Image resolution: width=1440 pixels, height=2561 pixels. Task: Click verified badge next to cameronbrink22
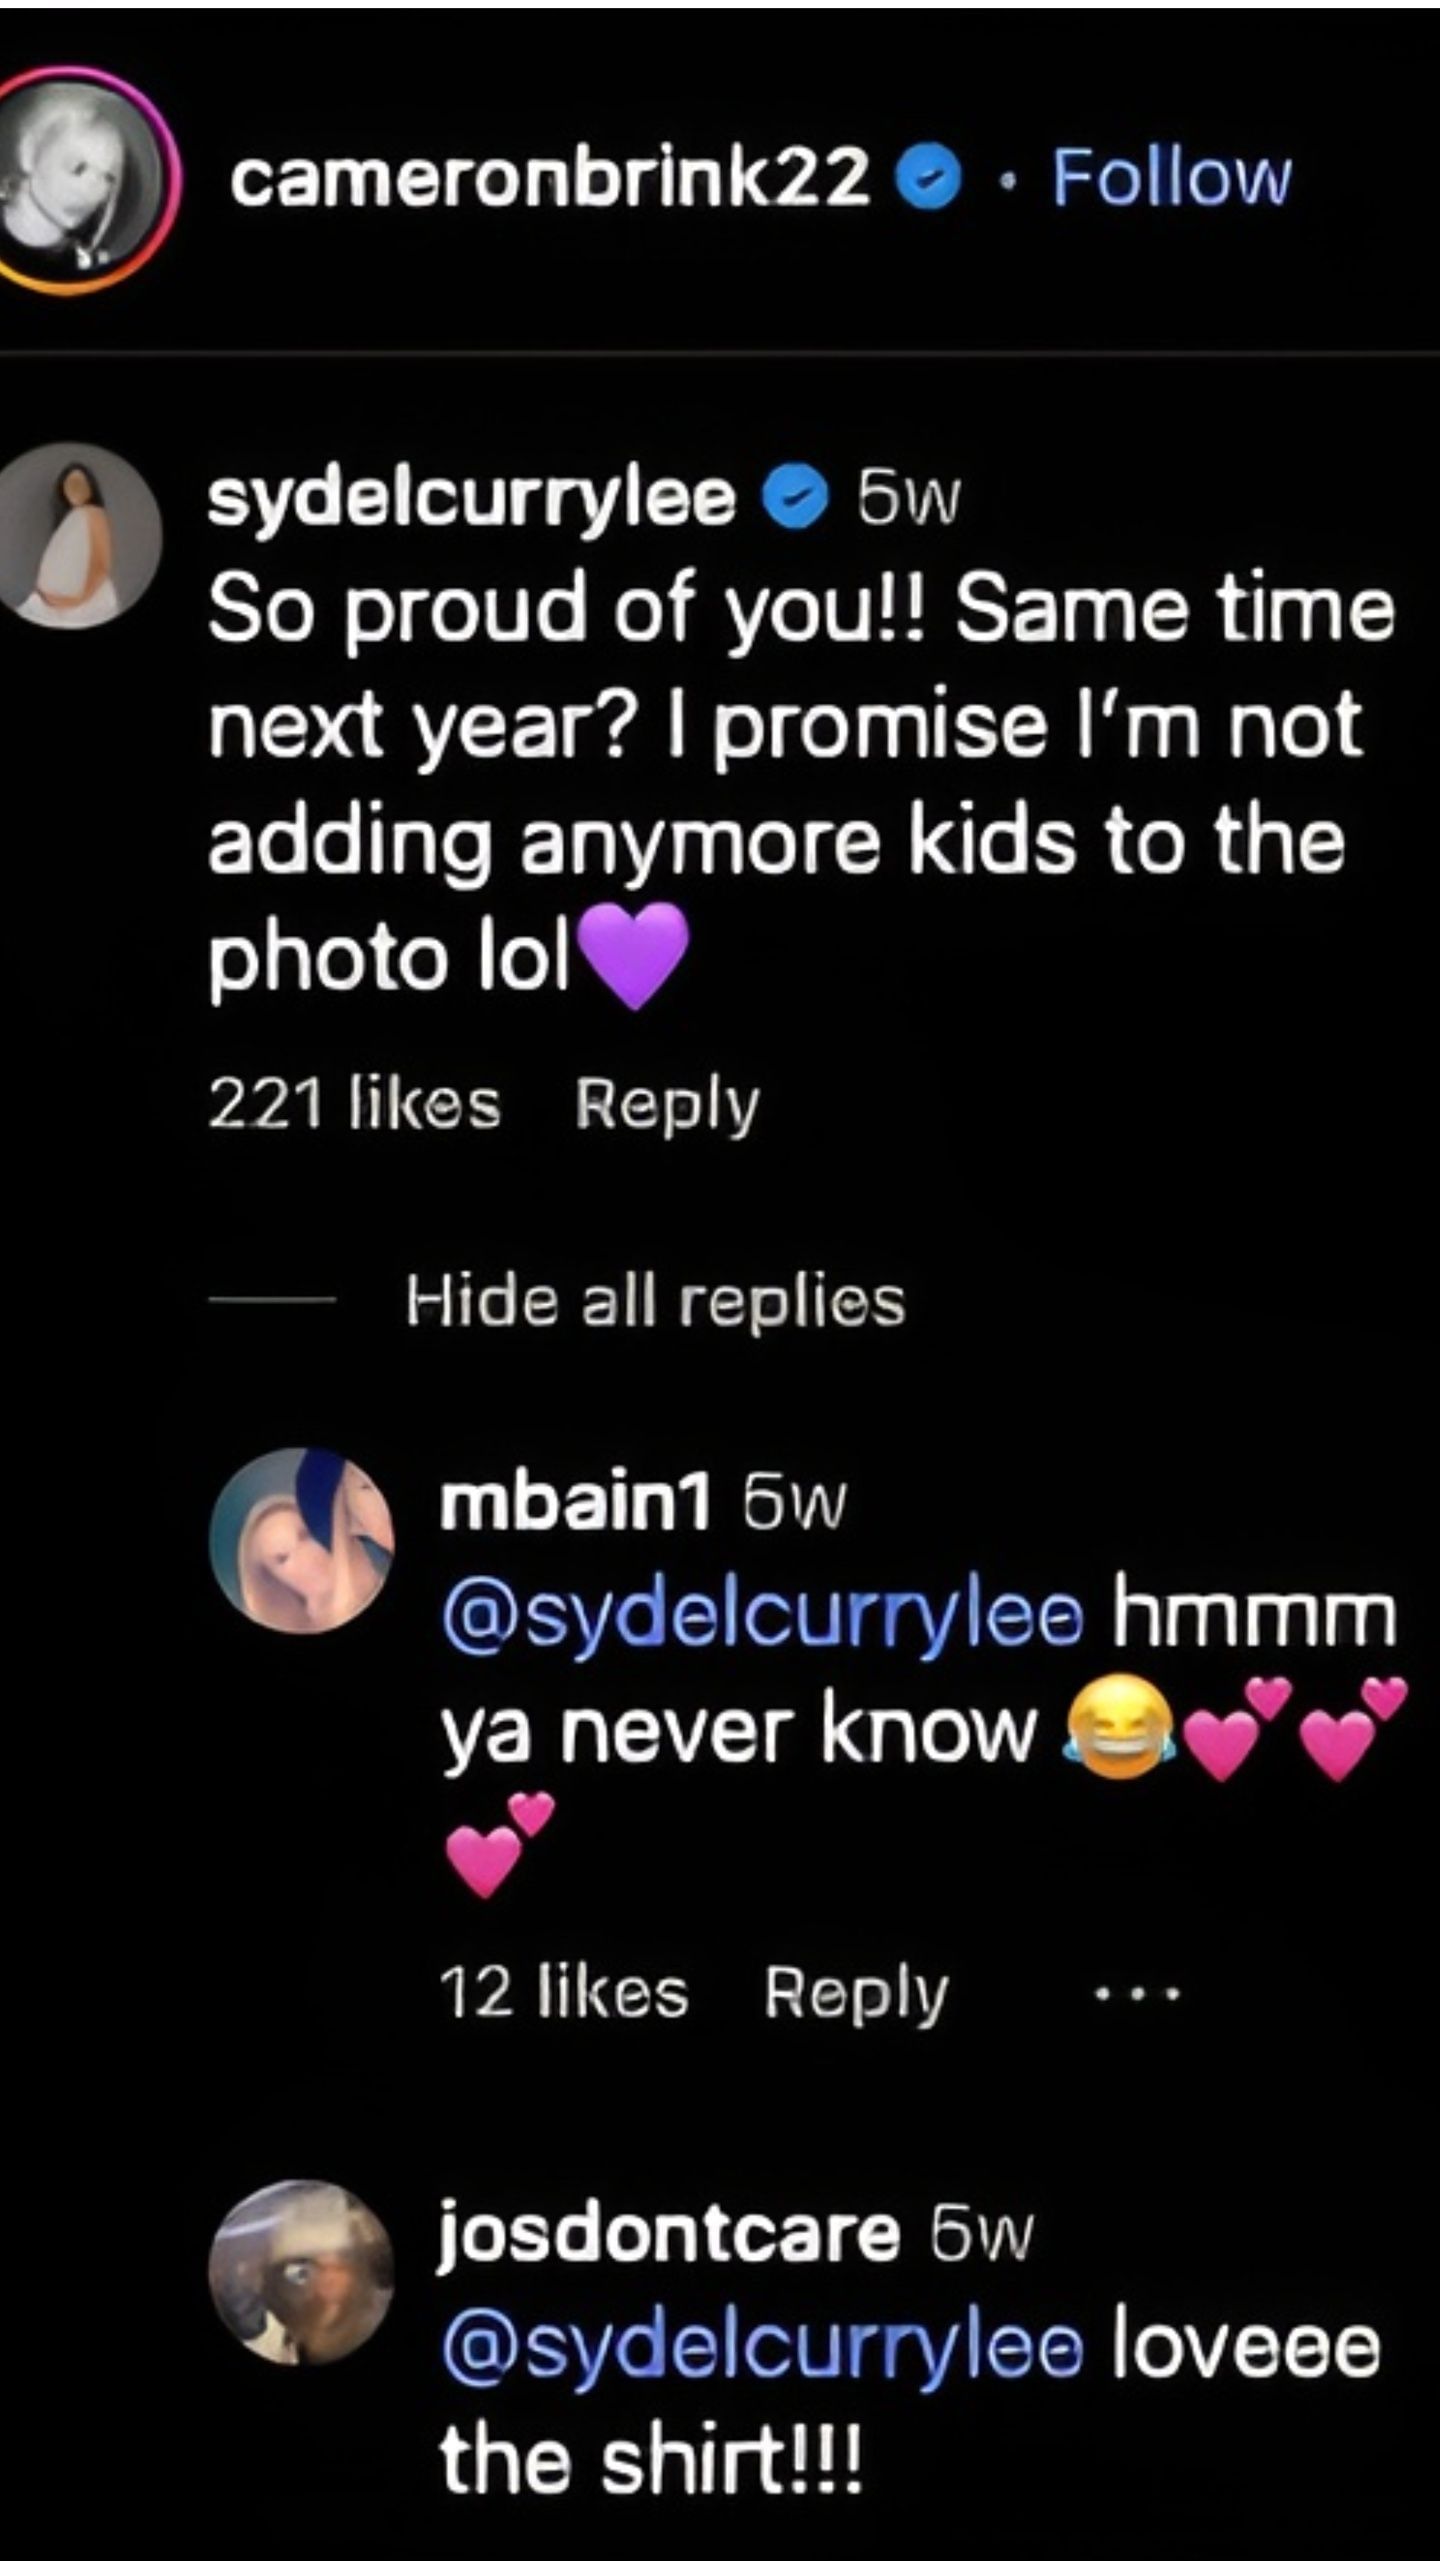pos(932,180)
